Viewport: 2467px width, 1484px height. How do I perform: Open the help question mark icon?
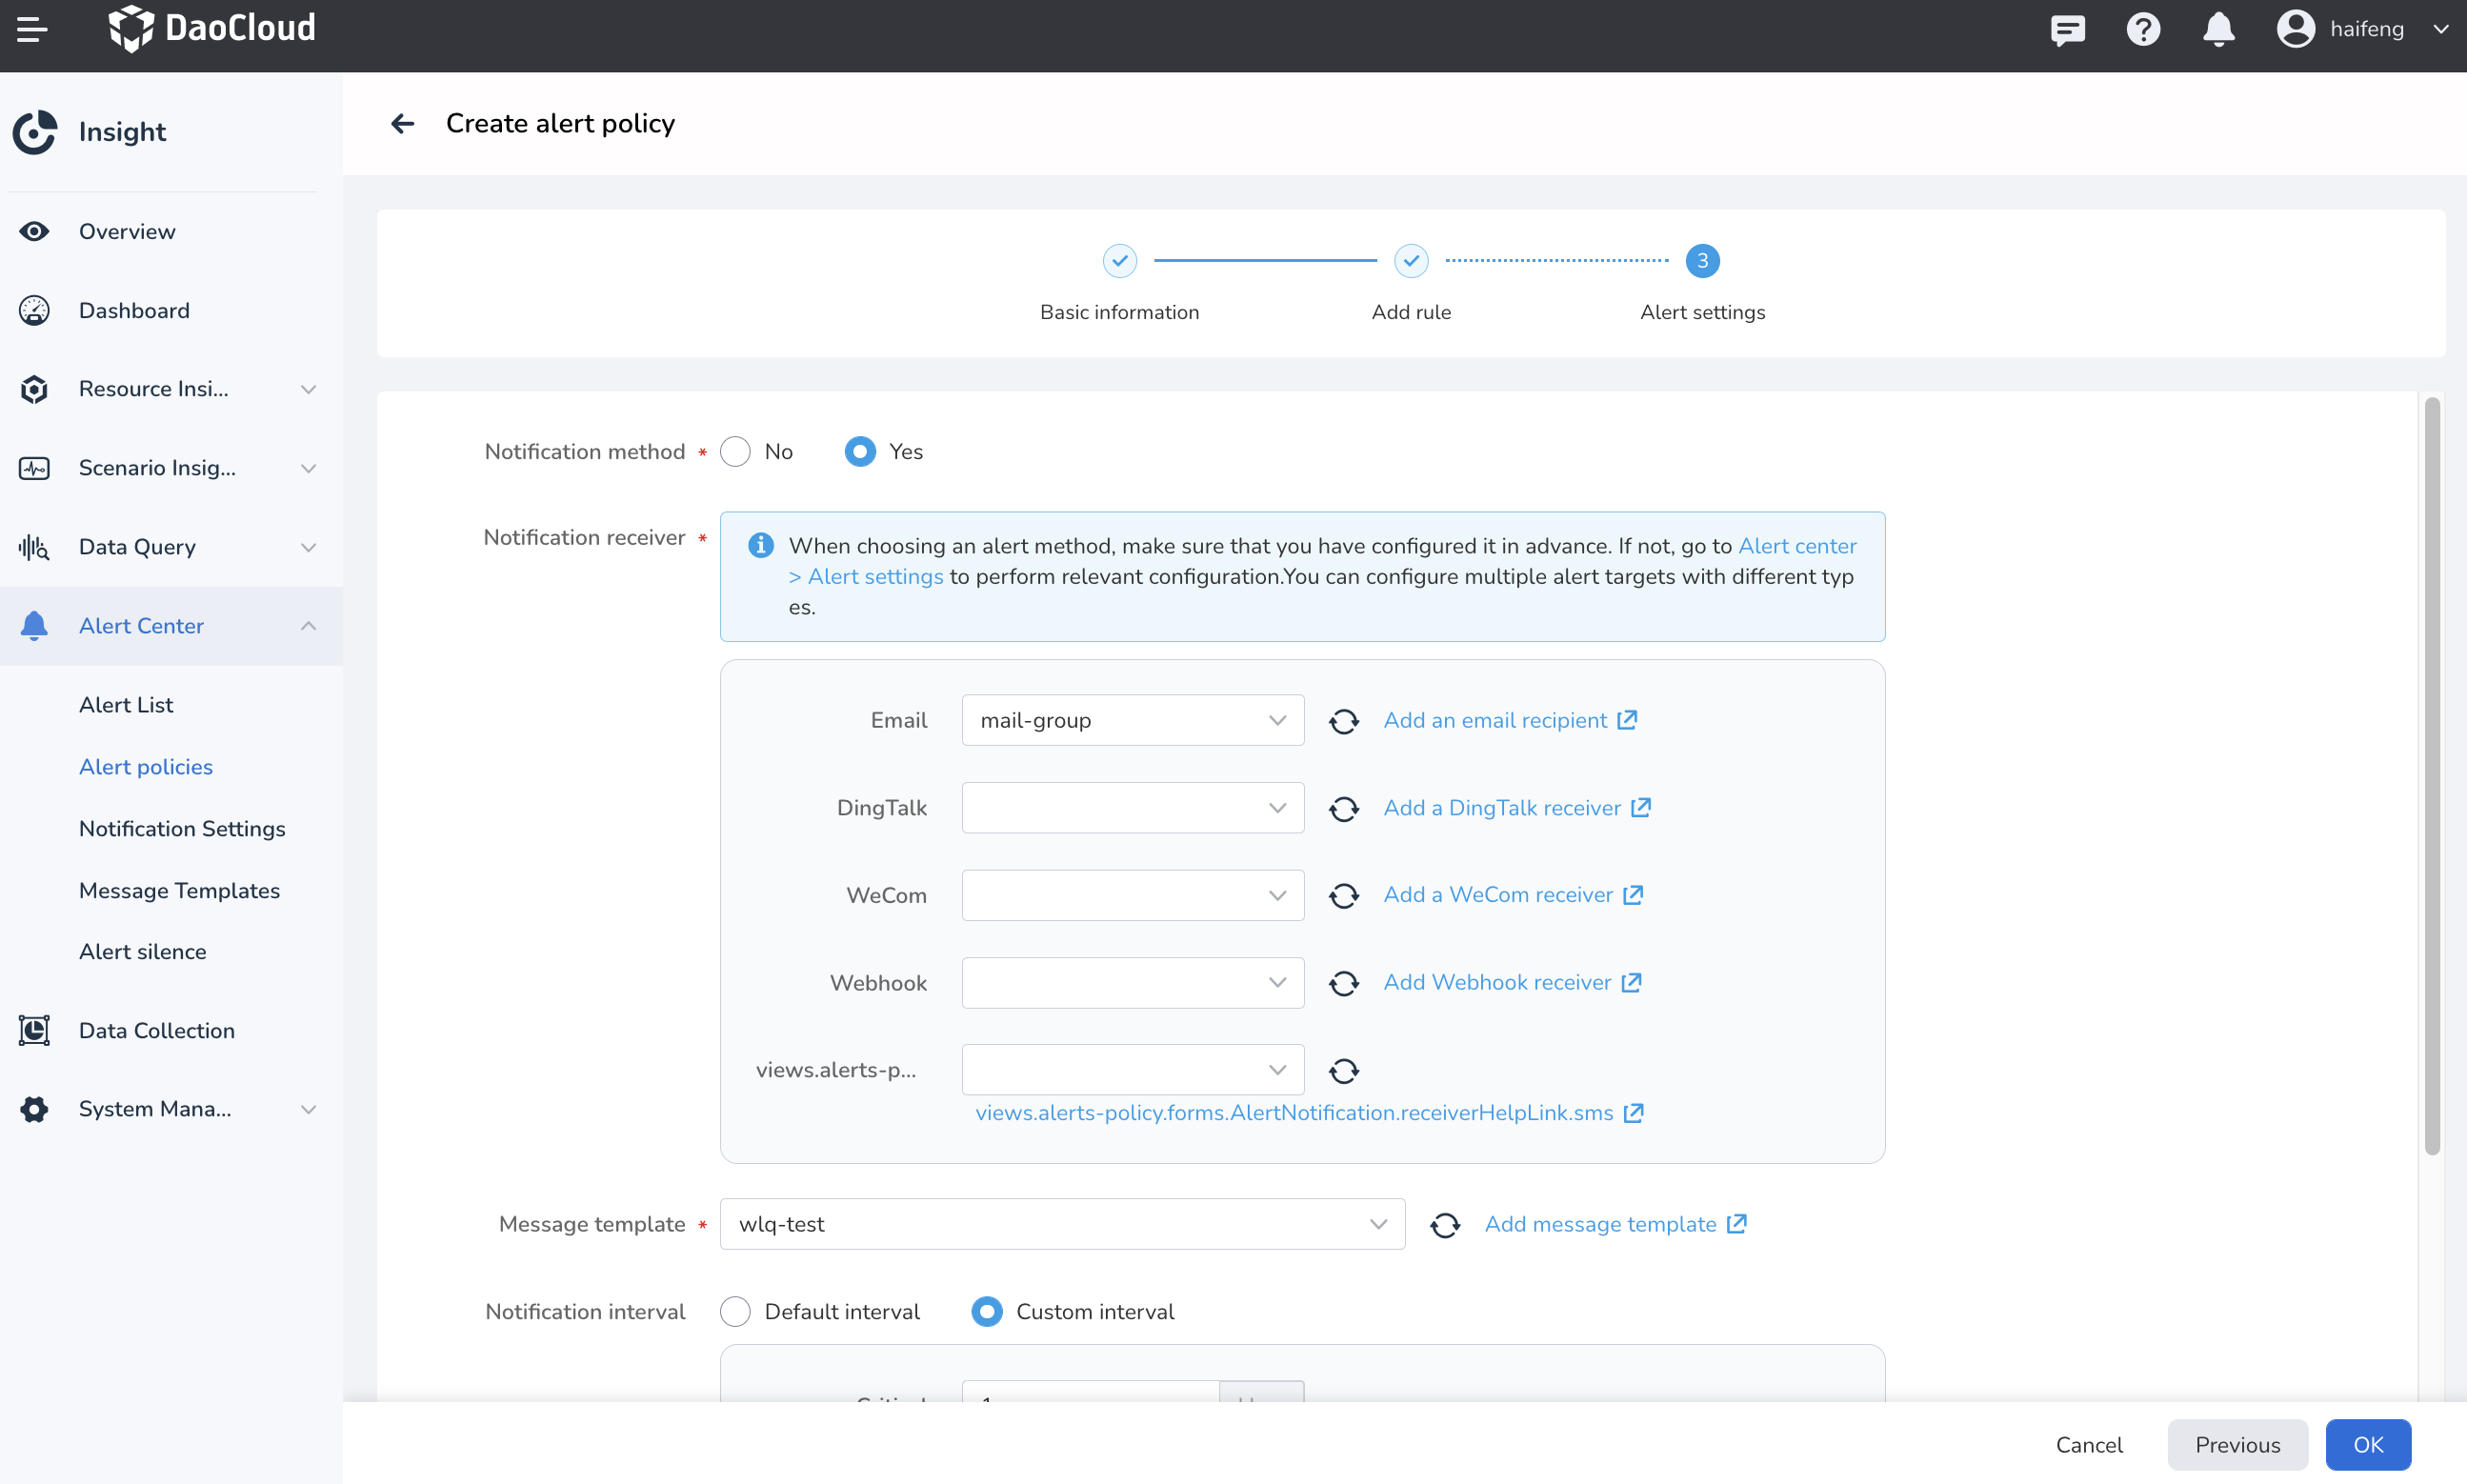point(2143,29)
